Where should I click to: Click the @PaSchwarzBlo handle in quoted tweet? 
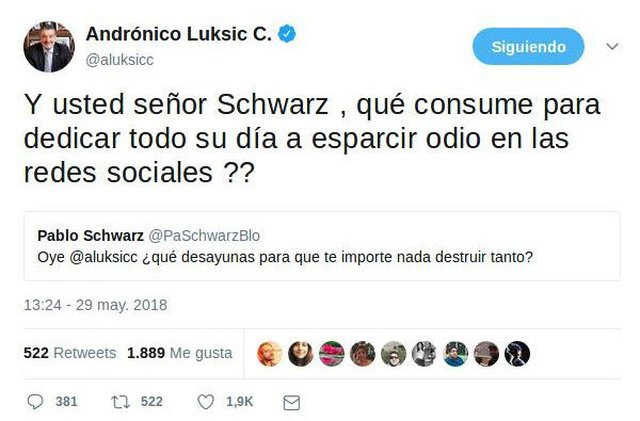(204, 236)
